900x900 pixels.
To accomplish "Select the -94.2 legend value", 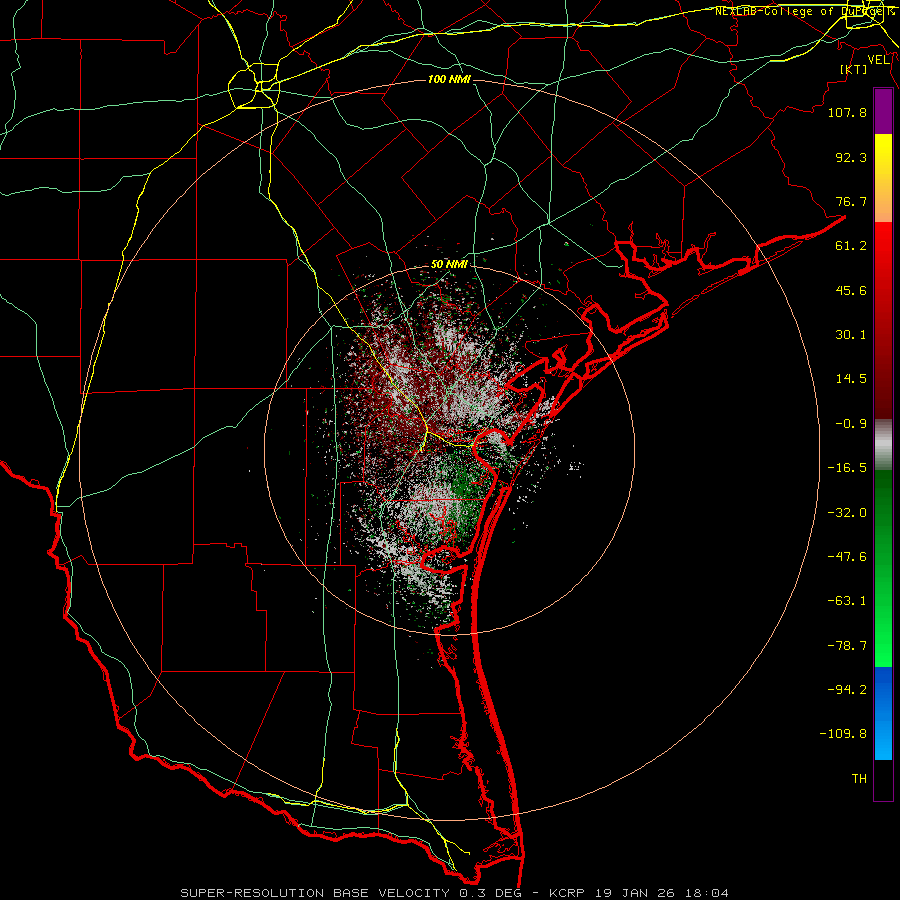I will [847, 689].
